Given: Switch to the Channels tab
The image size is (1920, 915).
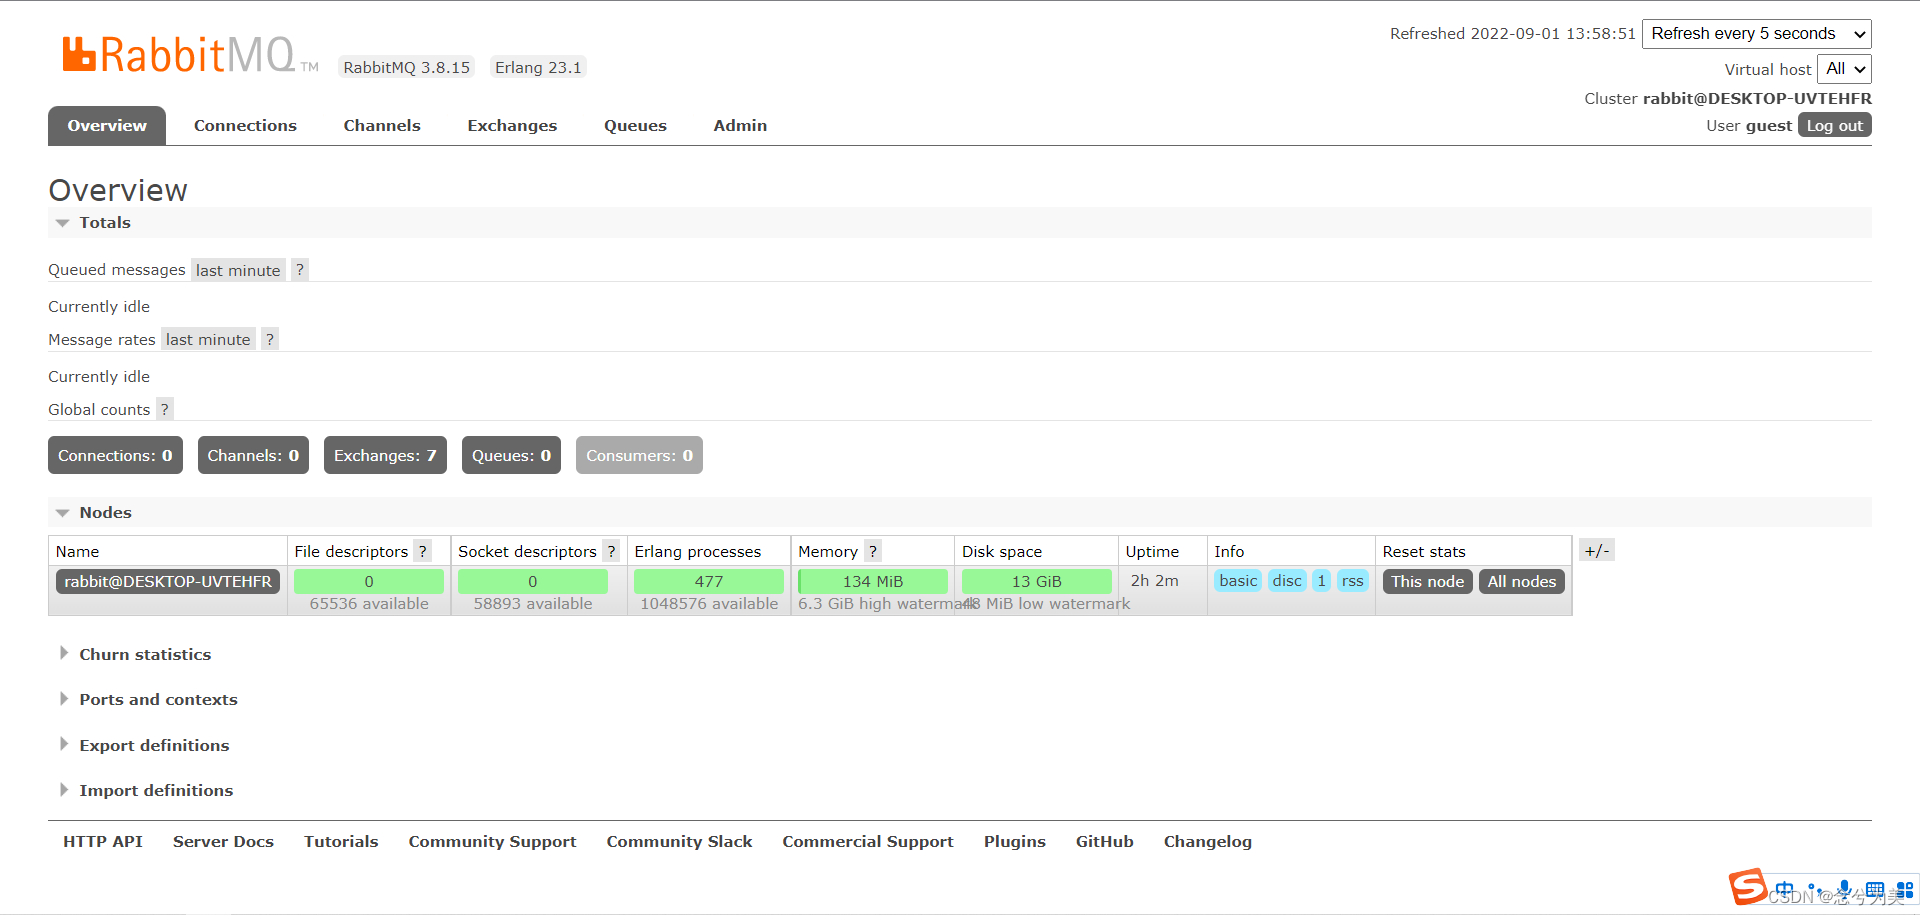Looking at the screenshot, I should pyautogui.click(x=382, y=126).
